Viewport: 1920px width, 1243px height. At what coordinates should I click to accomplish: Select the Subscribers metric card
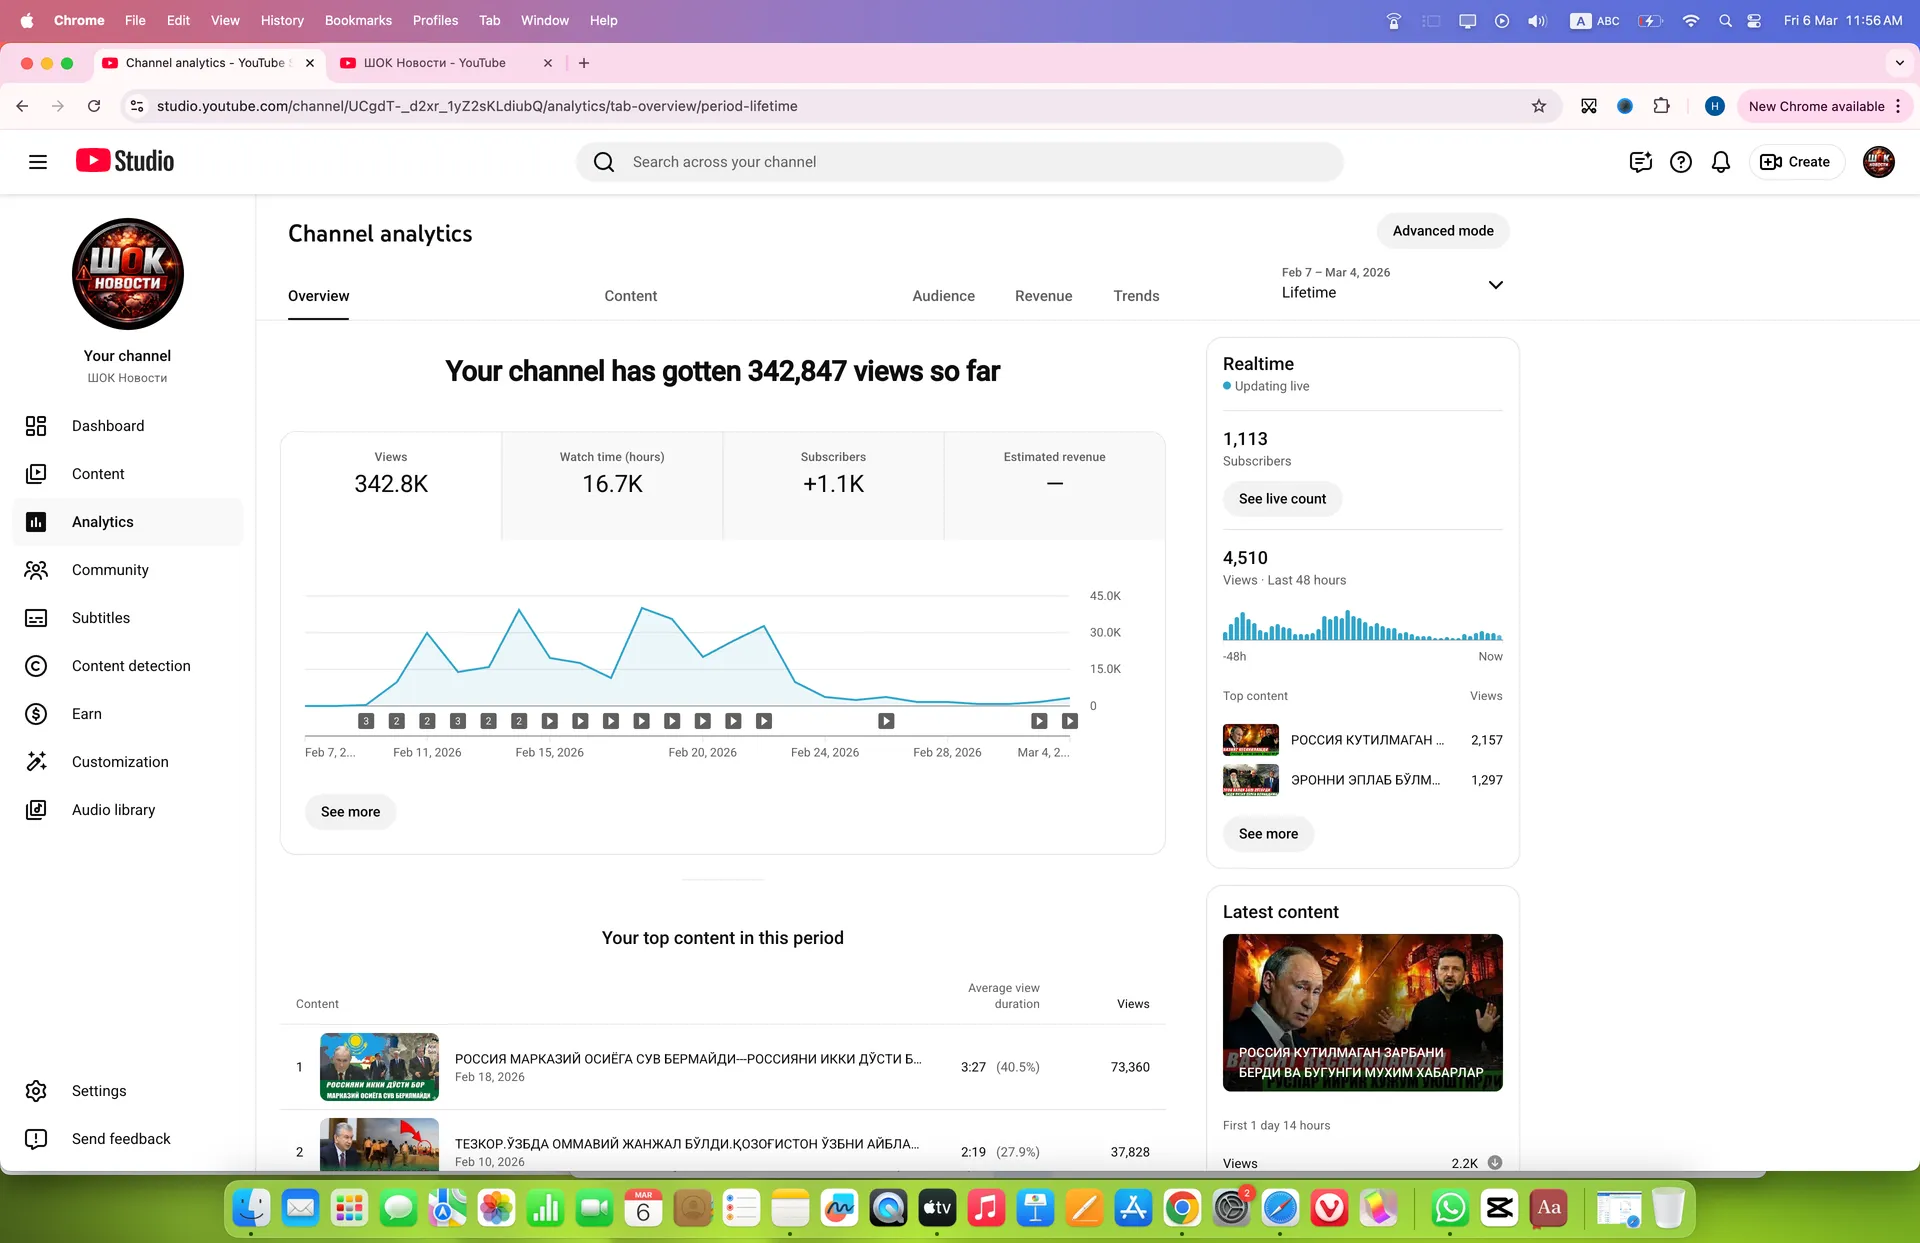tap(833, 486)
